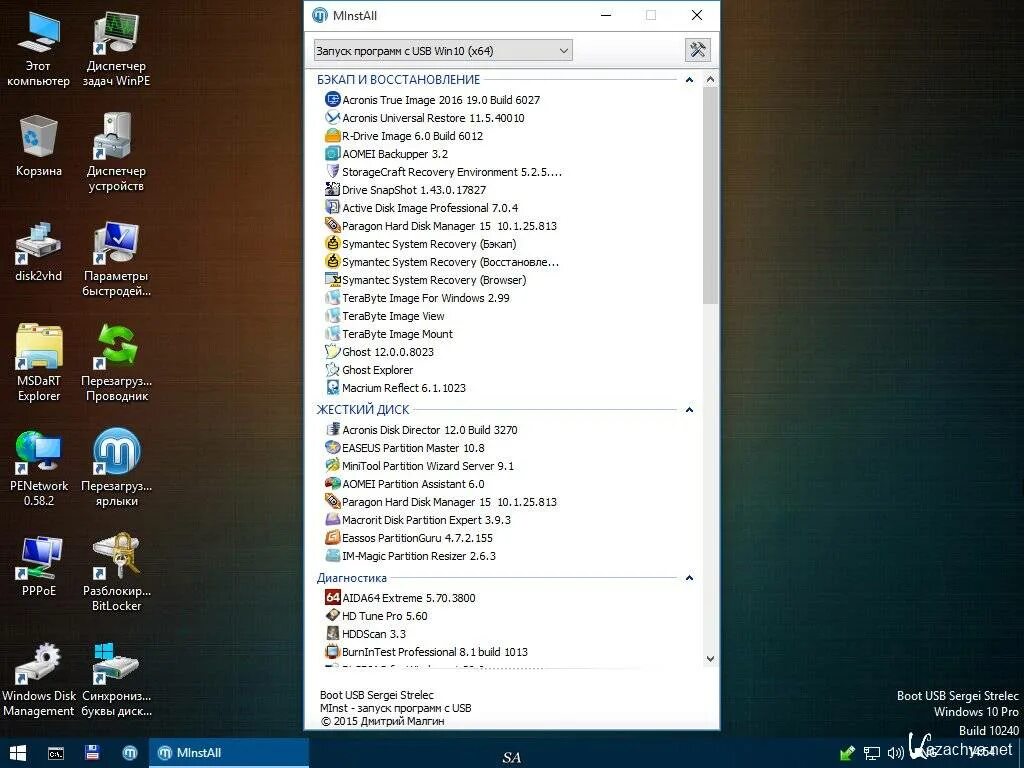
Task: Click the MInstAll list scrollbar thumb
Action: coord(711,195)
